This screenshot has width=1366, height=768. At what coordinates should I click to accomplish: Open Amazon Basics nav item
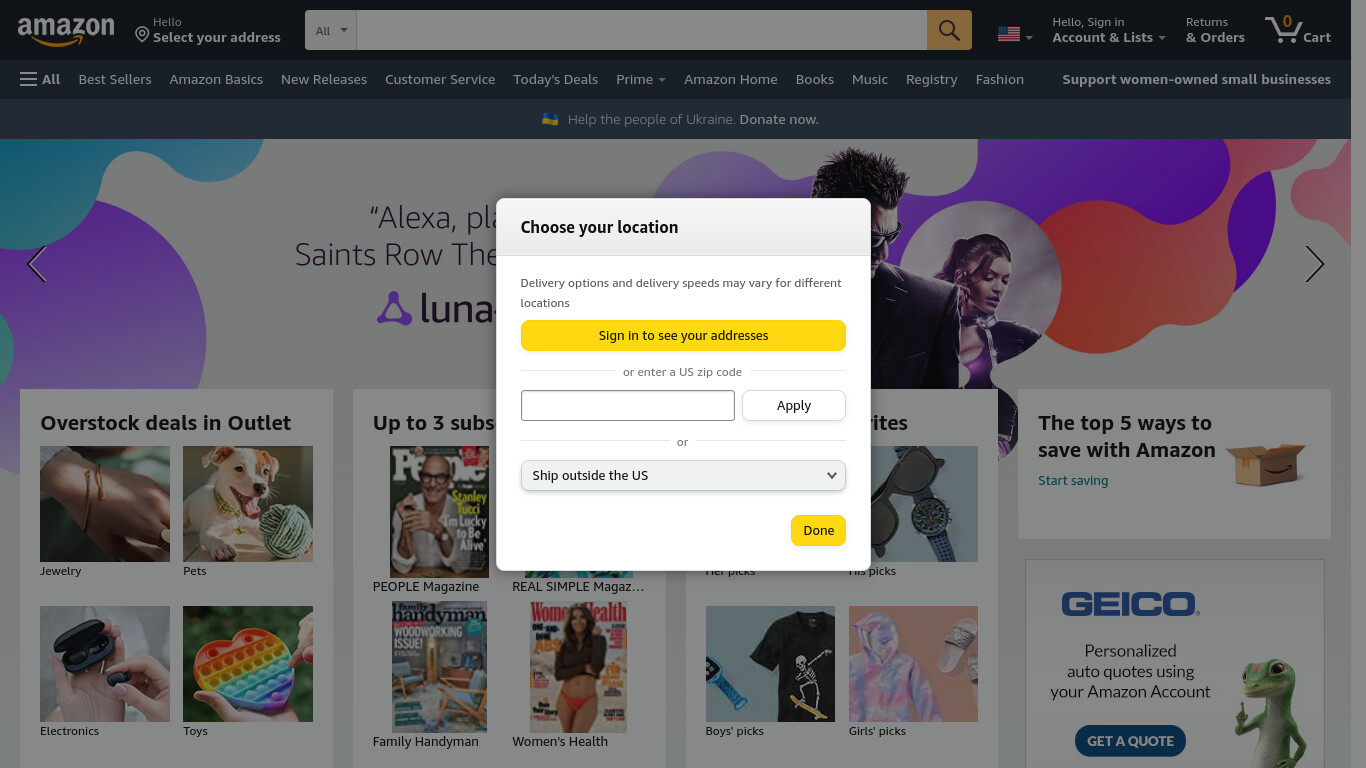(216, 79)
